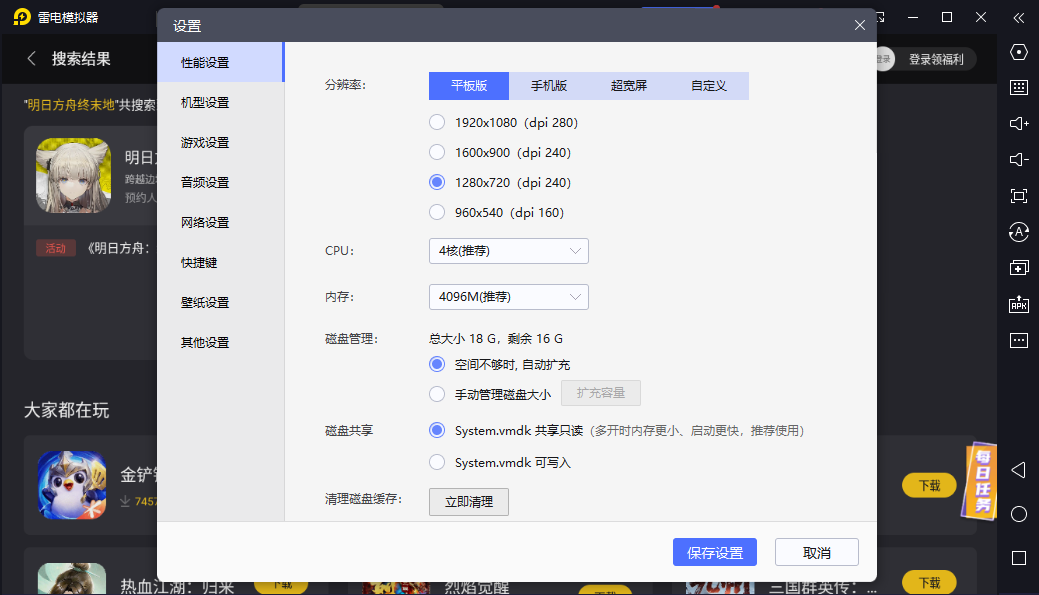Select System.vmdk writable option

pos(437,462)
